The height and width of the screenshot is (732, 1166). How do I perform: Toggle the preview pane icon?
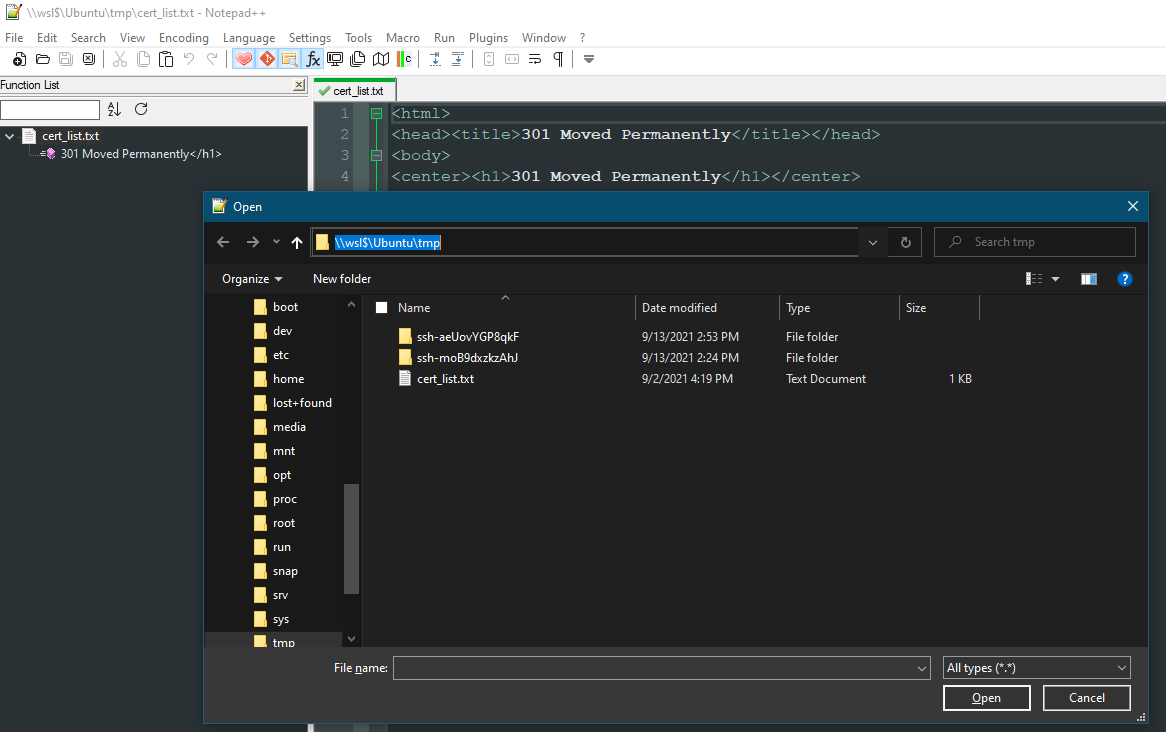(x=1089, y=279)
